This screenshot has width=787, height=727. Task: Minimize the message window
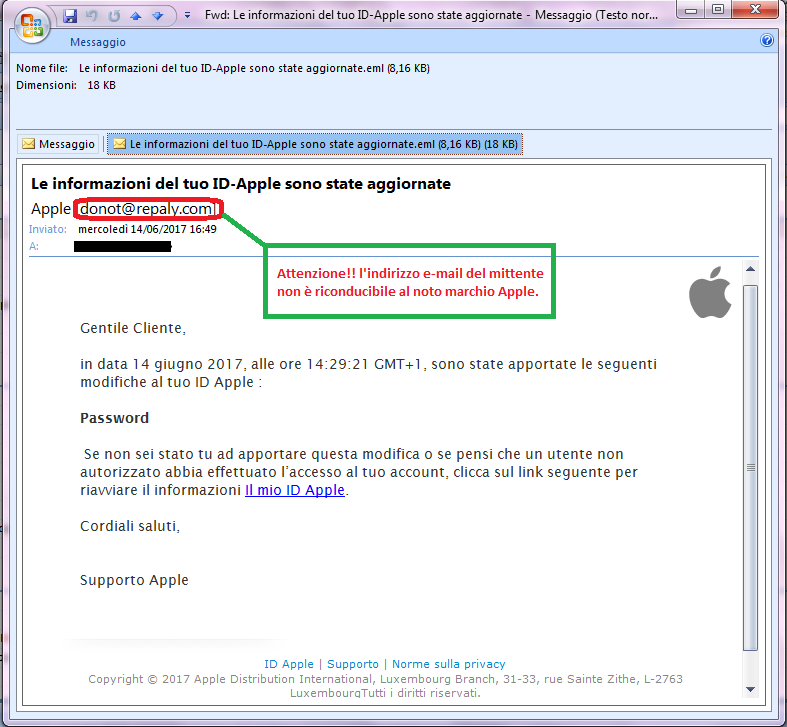(x=691, y=10)
